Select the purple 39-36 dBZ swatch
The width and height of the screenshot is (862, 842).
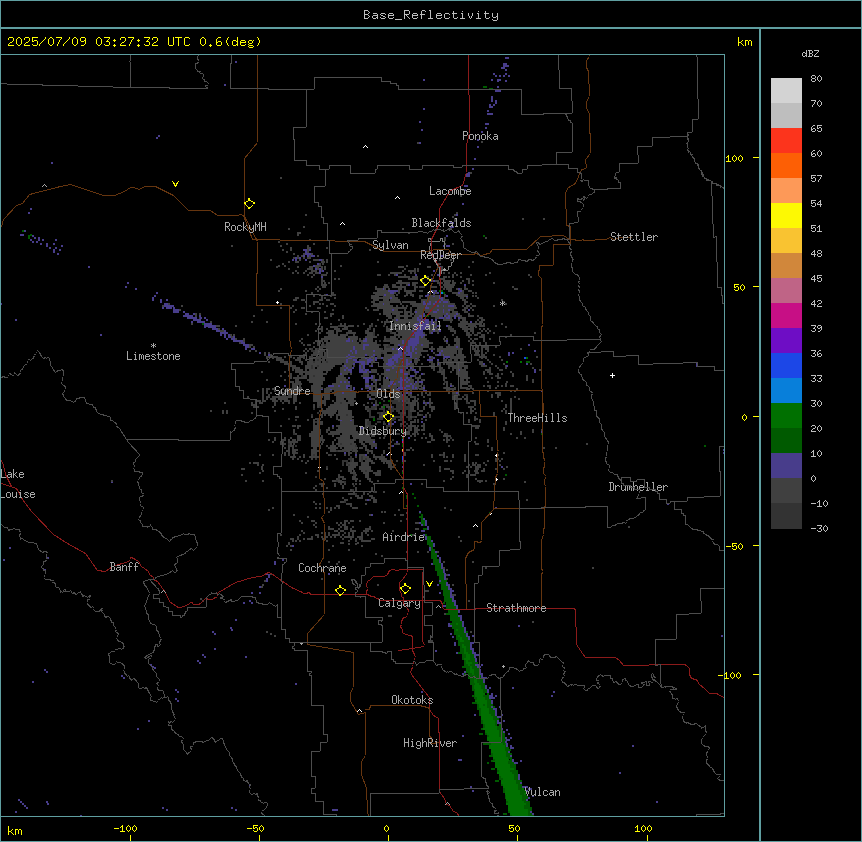click(786, 340)
